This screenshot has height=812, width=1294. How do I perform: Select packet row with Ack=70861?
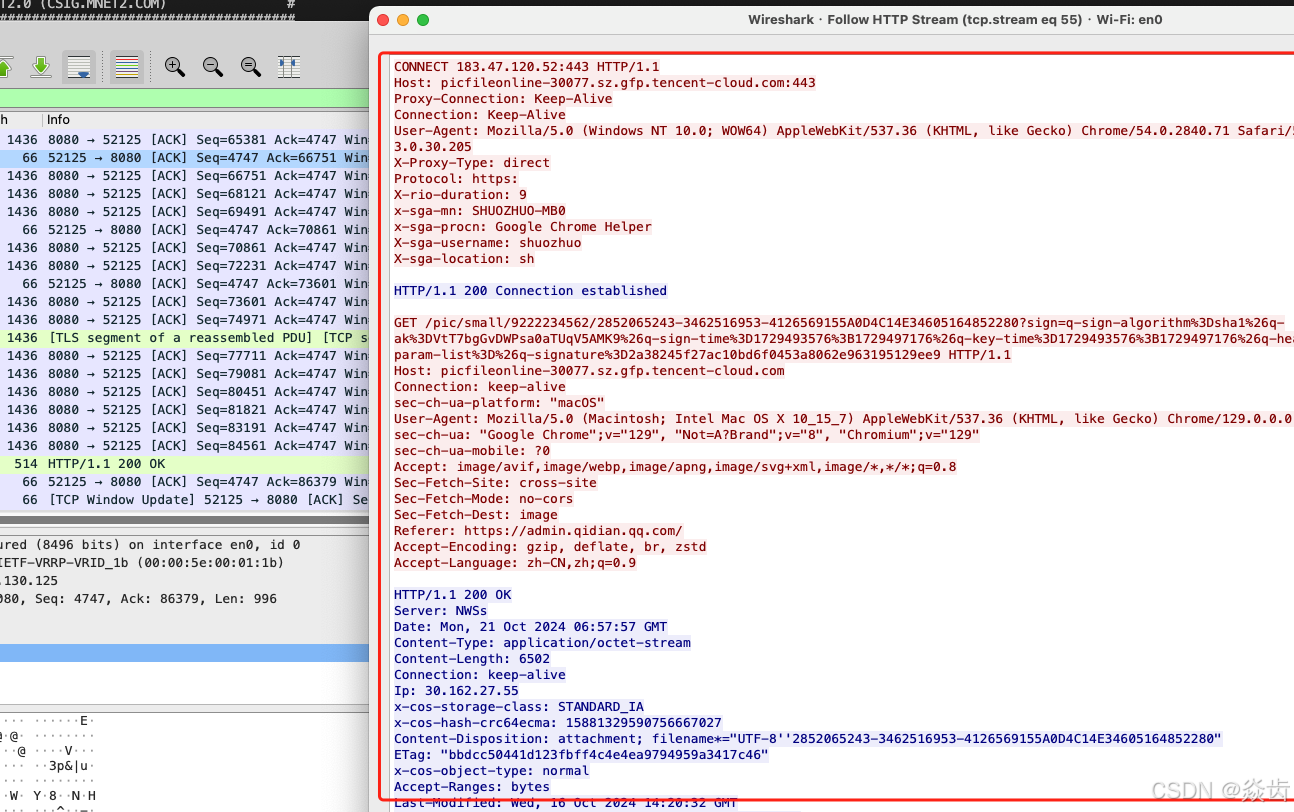pos(184,230)
